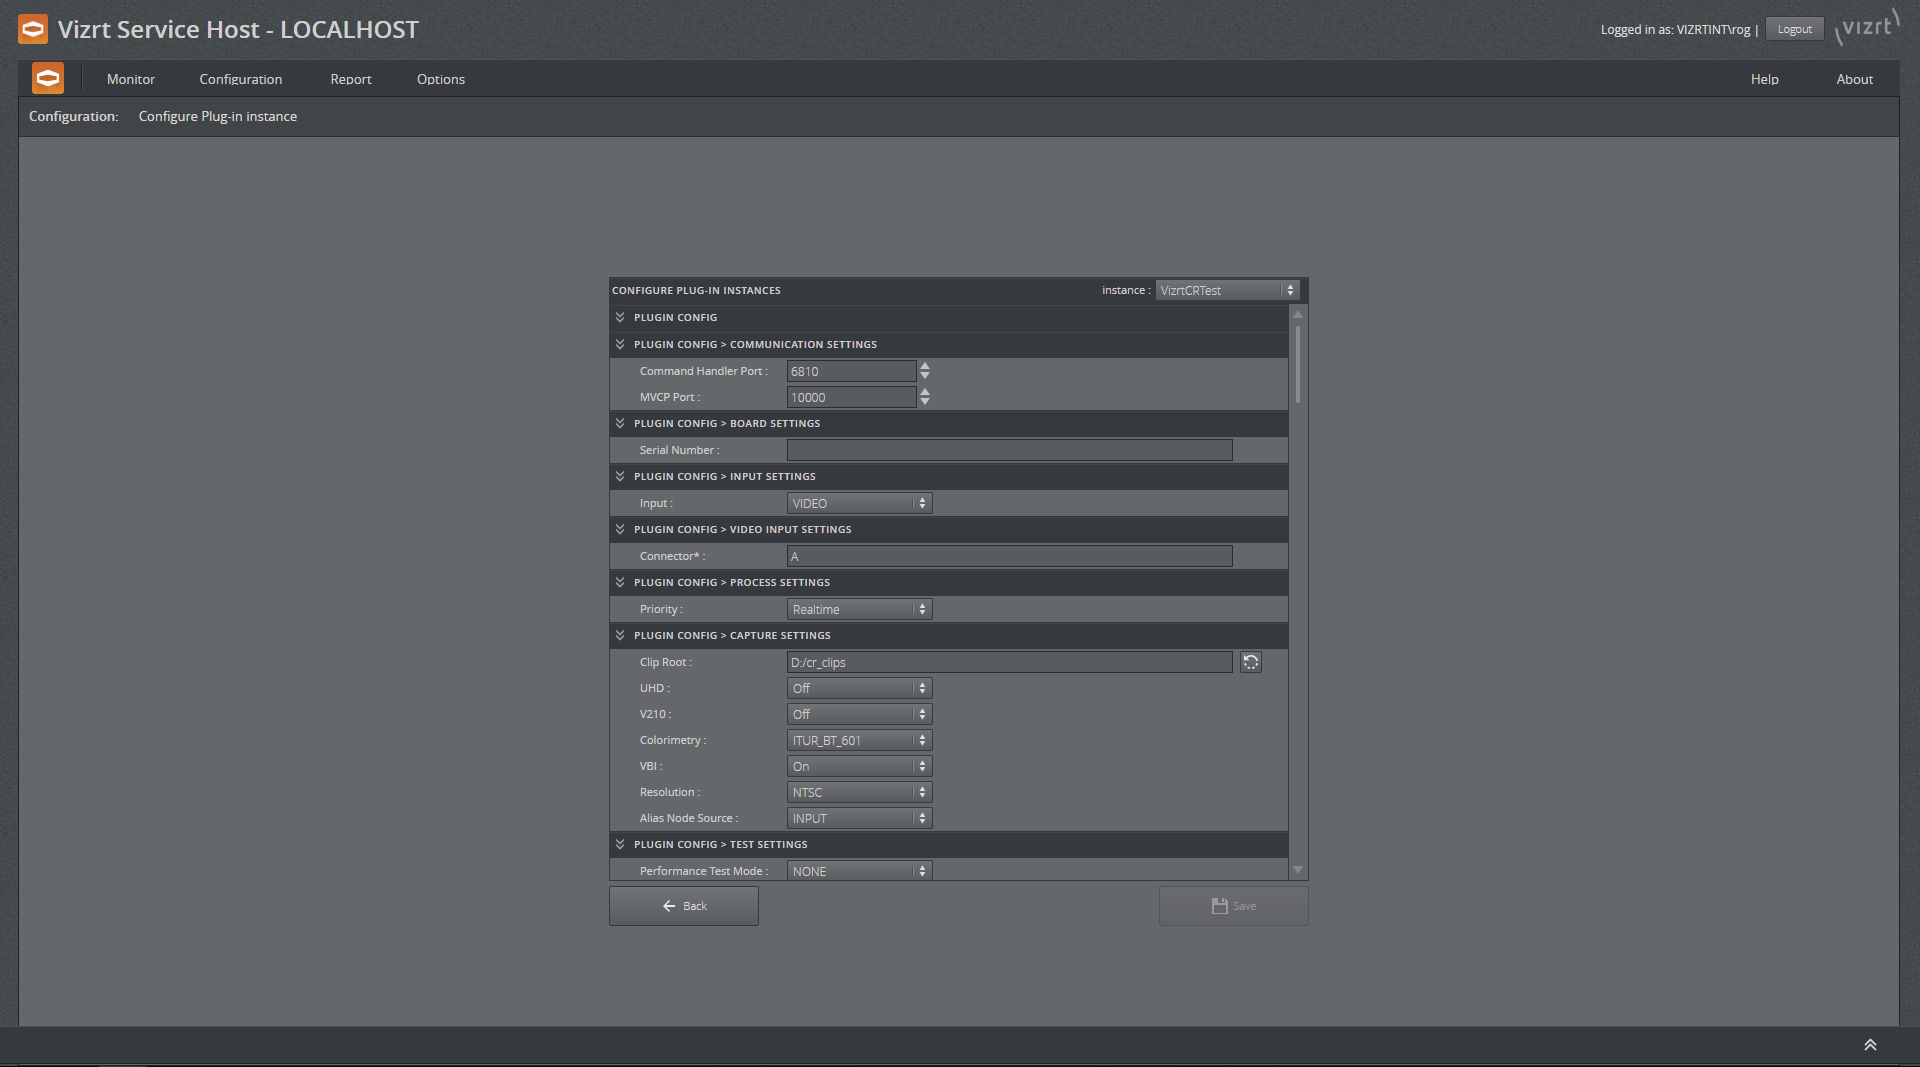Click the Serial Number field
The height and width of the screenshot is (1067, 1920).
pos(1010,450)
